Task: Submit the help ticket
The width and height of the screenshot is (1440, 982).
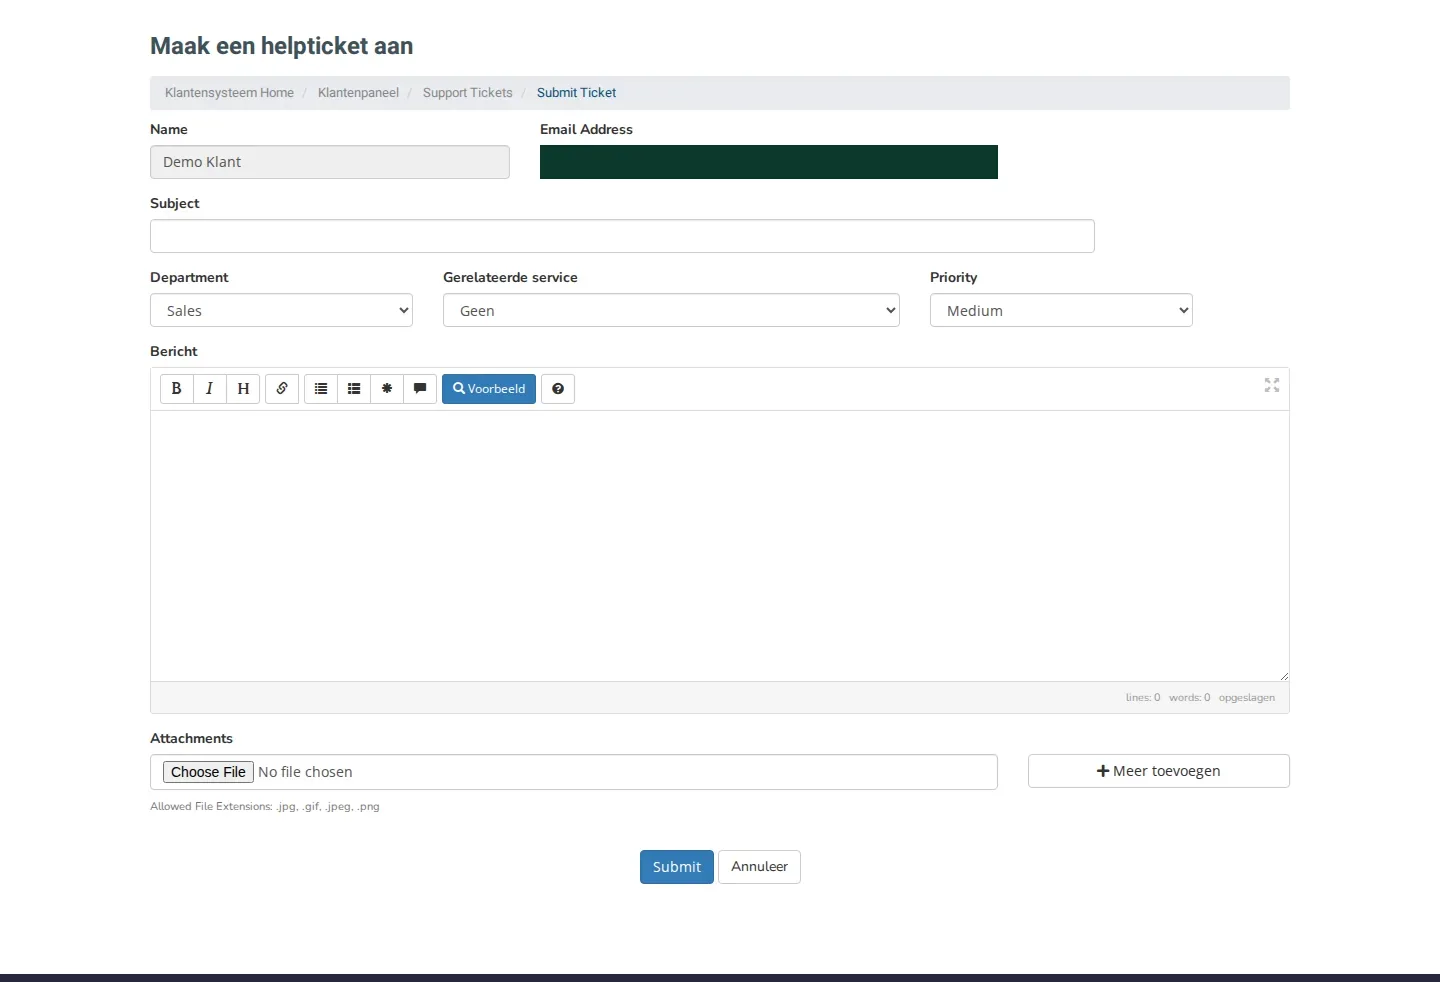Action: 677,867
